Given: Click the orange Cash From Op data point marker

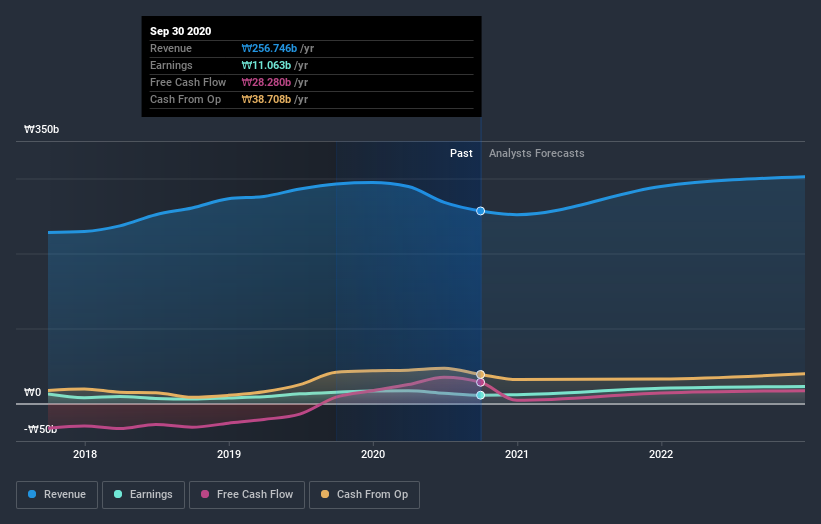Looking at the screenshot, I should (480, 374).
